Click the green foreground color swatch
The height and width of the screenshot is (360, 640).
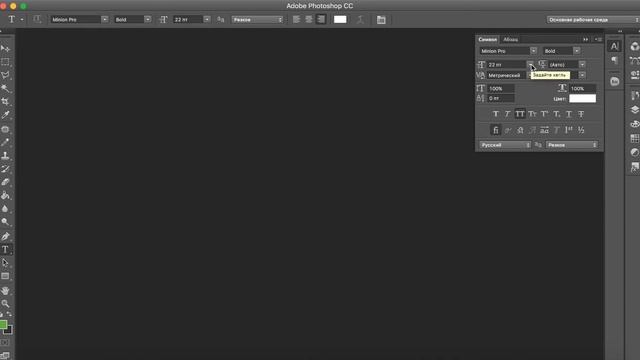(x=3, y=325)
